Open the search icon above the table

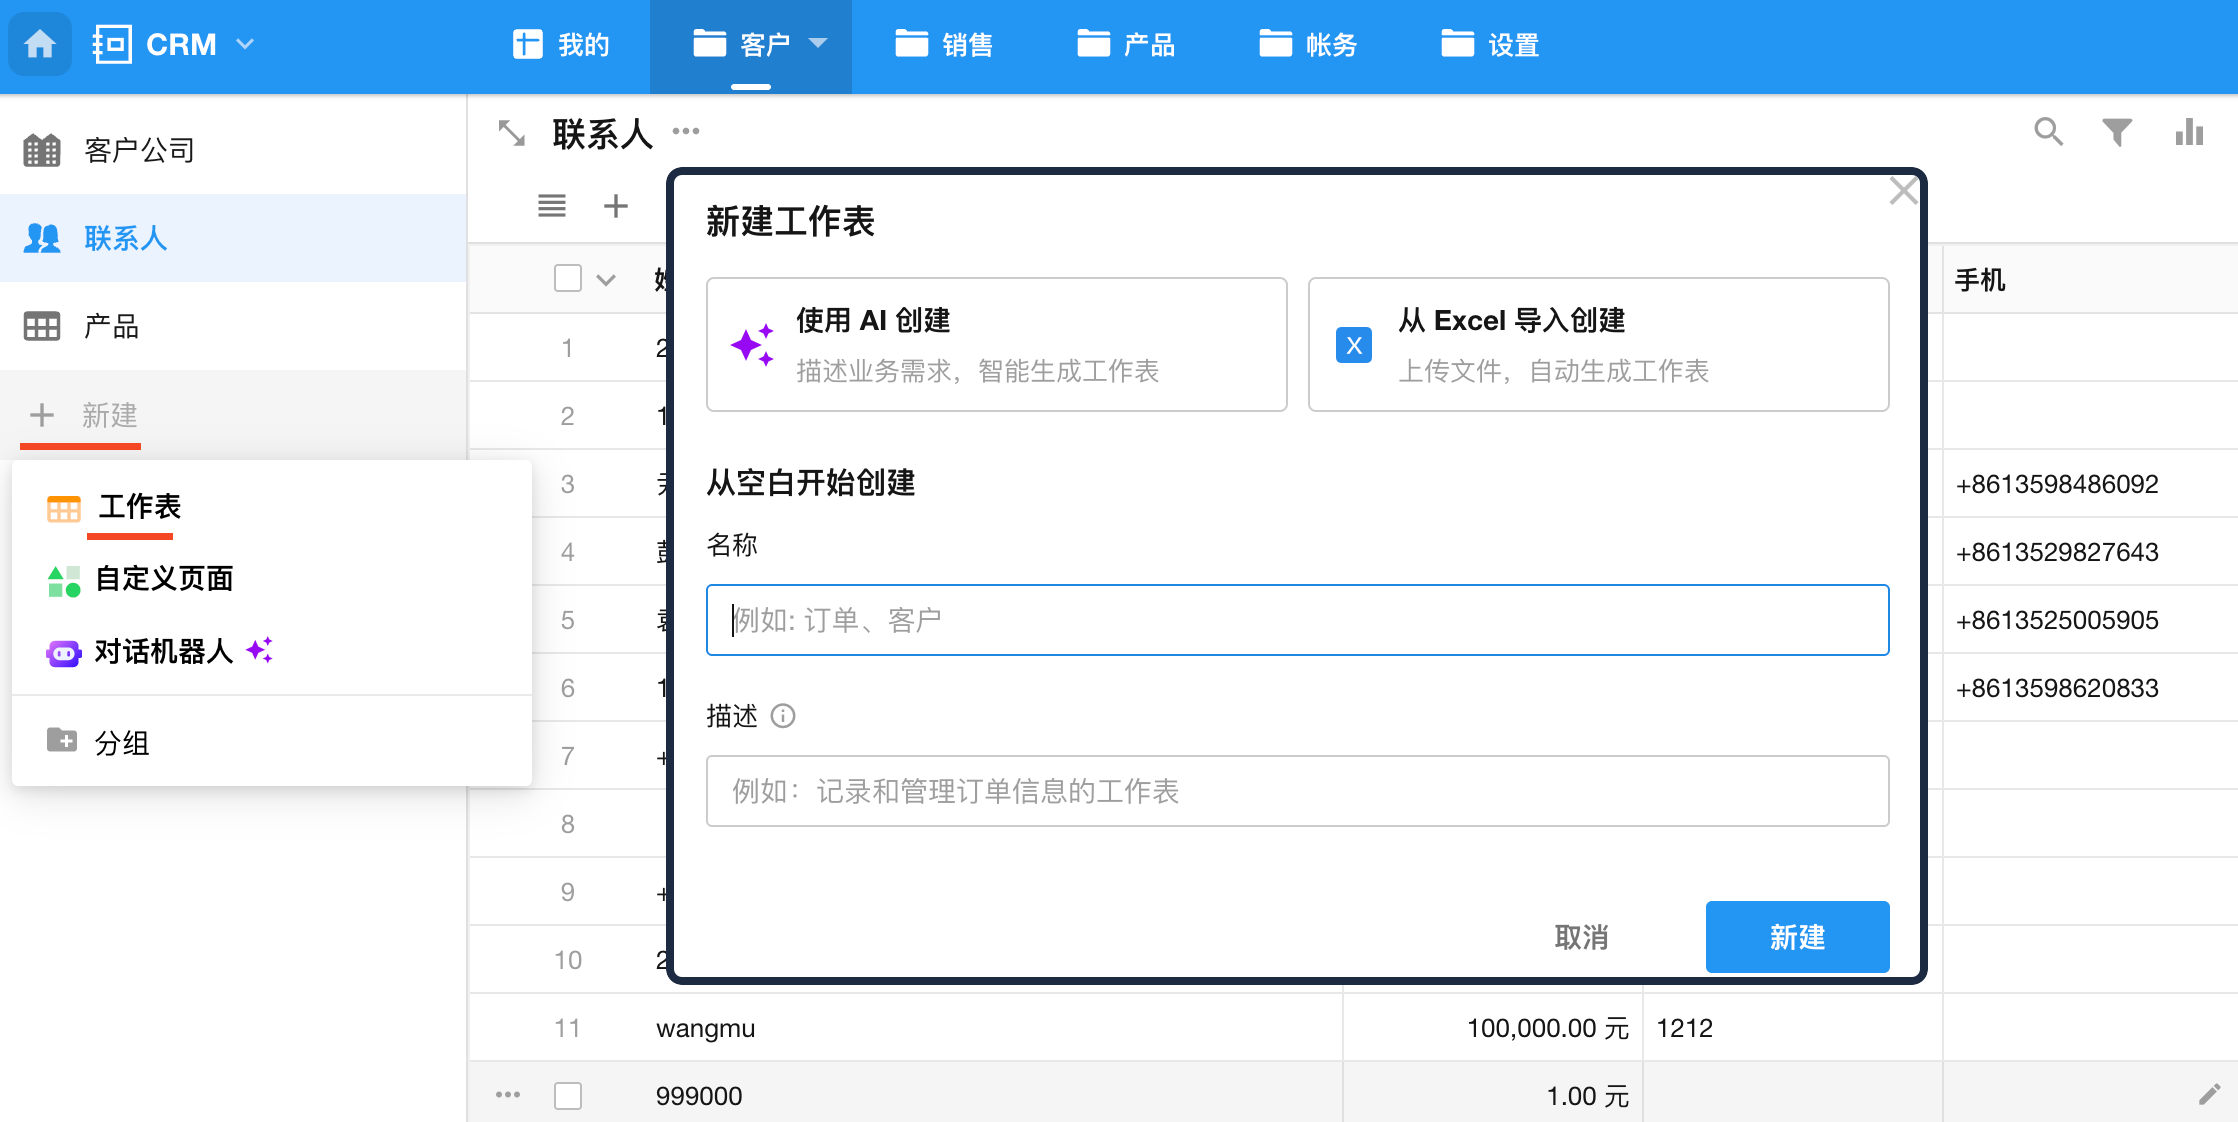point(2048,131)
